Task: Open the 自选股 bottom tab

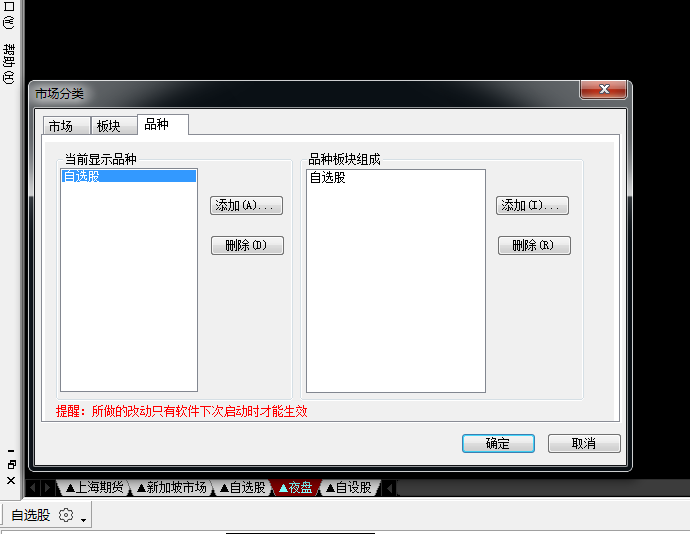Action: pyautogui.click(x=242, y=487)
